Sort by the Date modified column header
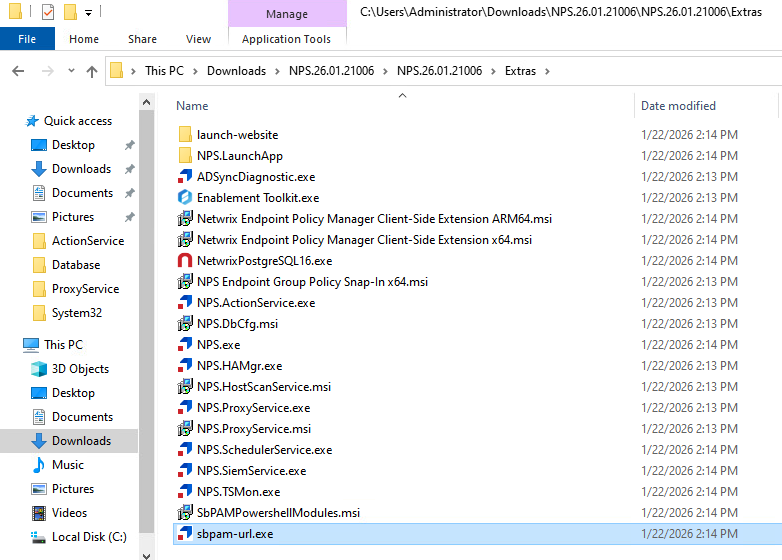This screenshot has width=782, height=560. point(678,106)
